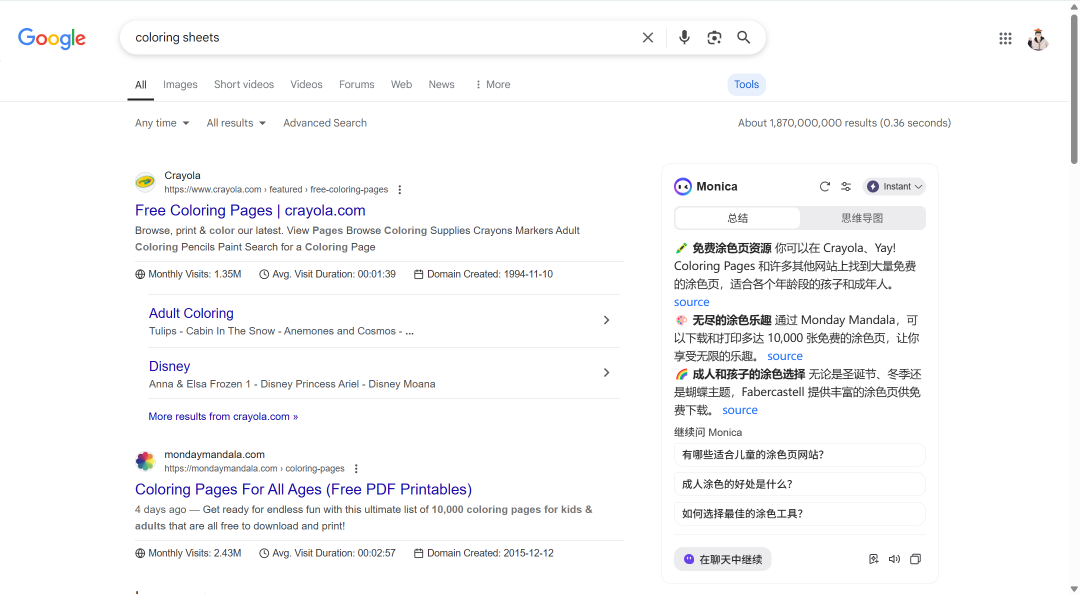Click the source link after 免费涂色页资源 paragraph
This screenshot has width=1080, height=594.
point(692,302)
